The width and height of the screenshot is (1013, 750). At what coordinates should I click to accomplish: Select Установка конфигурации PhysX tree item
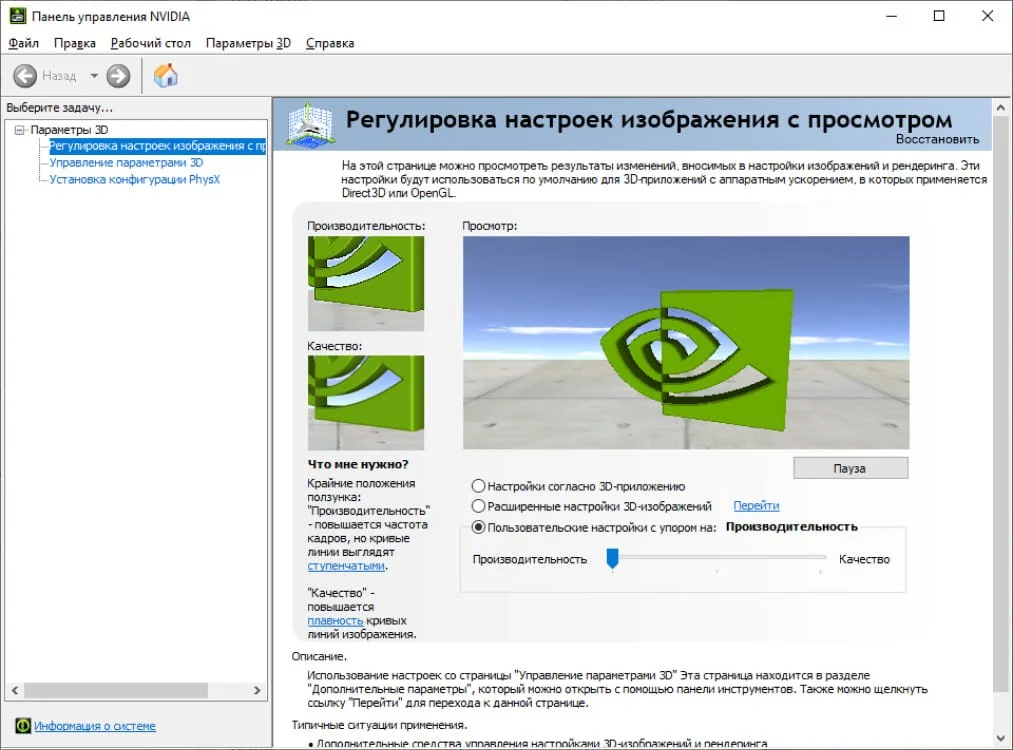(134, 180)
